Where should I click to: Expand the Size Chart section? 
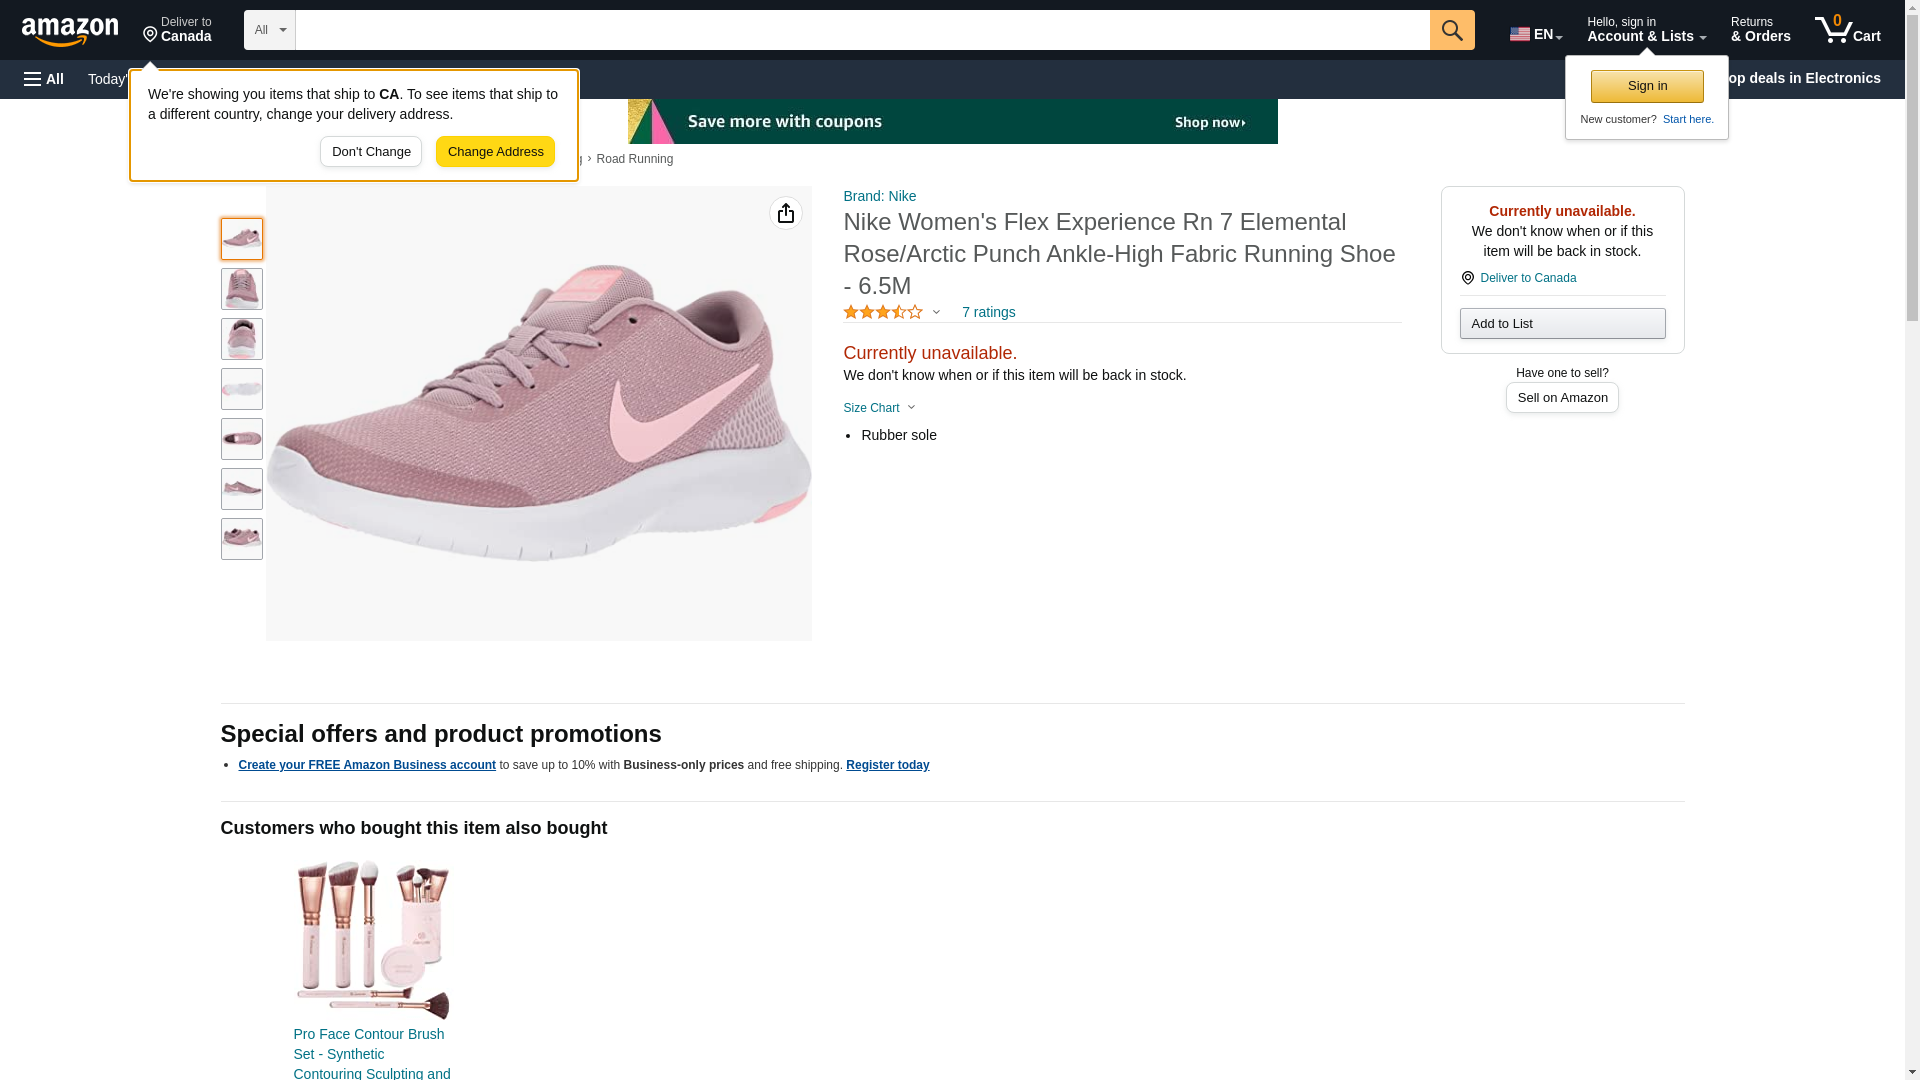coord(879,408)
